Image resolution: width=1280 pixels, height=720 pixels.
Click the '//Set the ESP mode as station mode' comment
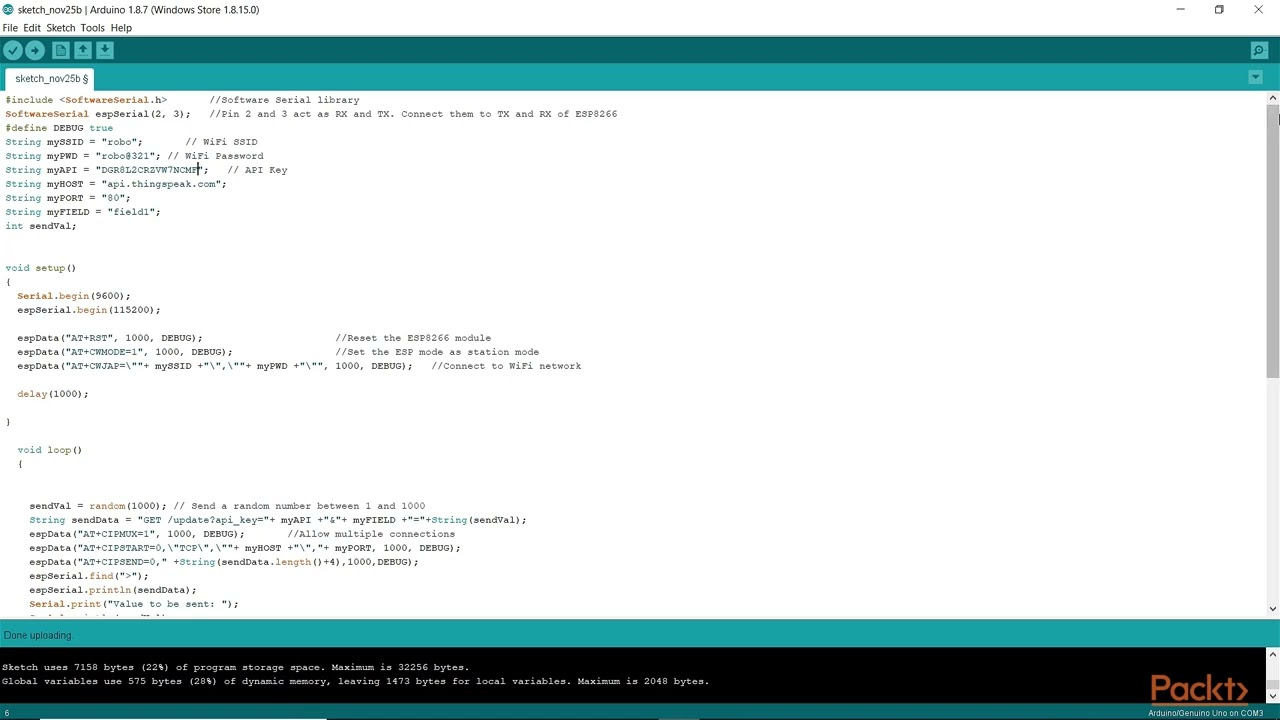(437, 352)
